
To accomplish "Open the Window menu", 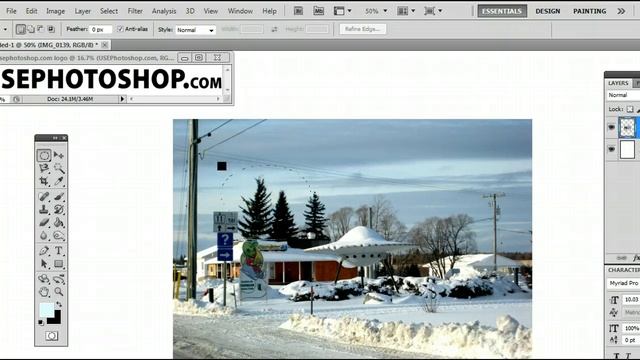I will tap(240, 11).
